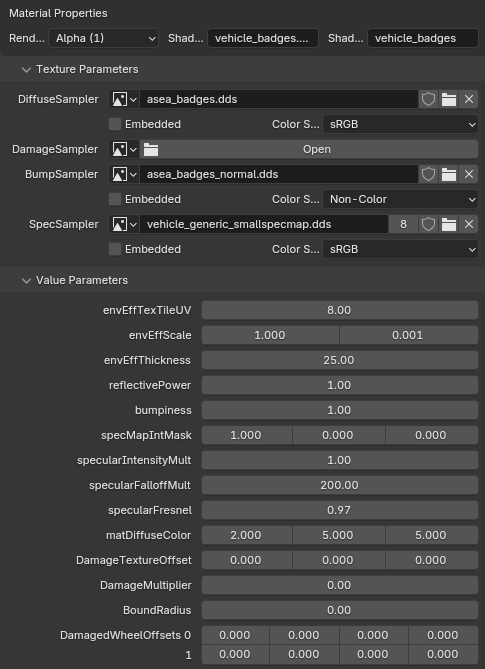This screenshot has width=485, height=669.
Task: Open the folder icon next to asea_badges.dds
Action: pos(449,99)
